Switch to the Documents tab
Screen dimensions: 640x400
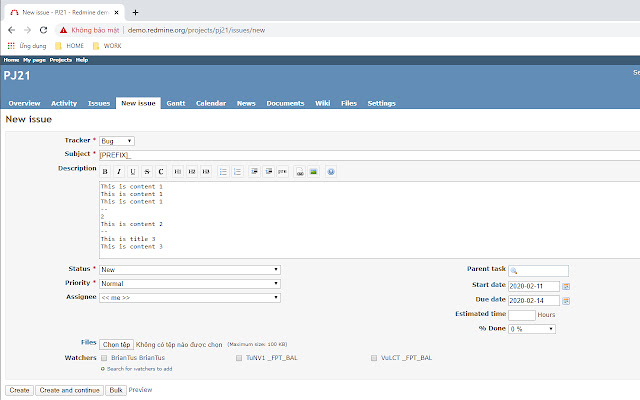click(285, 103)
